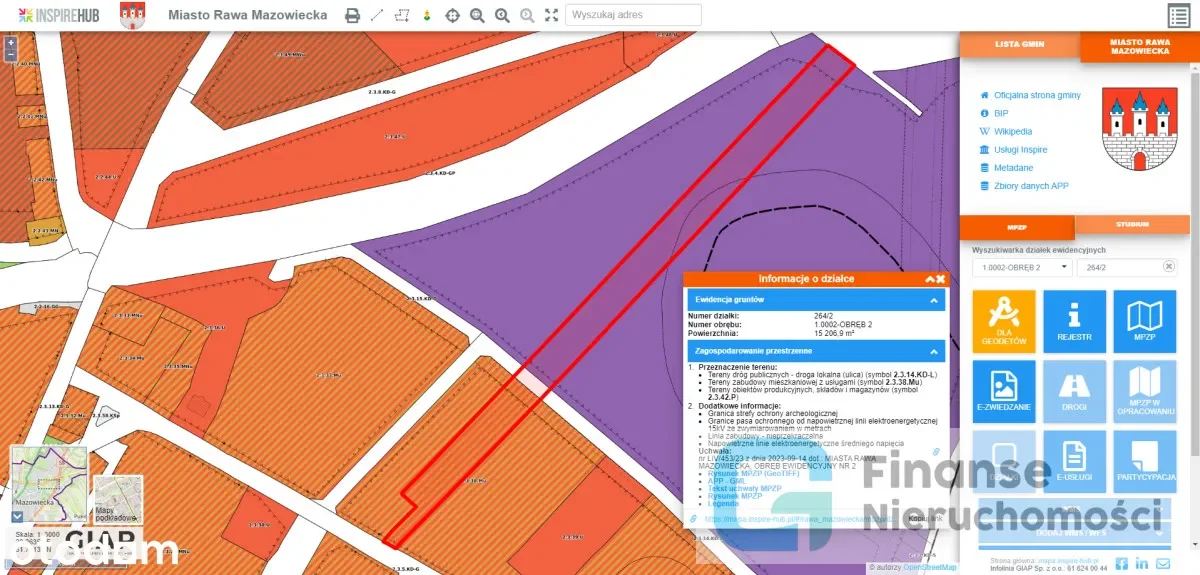Click the locate position crosshair icon
Screen dimensions: 1200x575
[452, 15]
